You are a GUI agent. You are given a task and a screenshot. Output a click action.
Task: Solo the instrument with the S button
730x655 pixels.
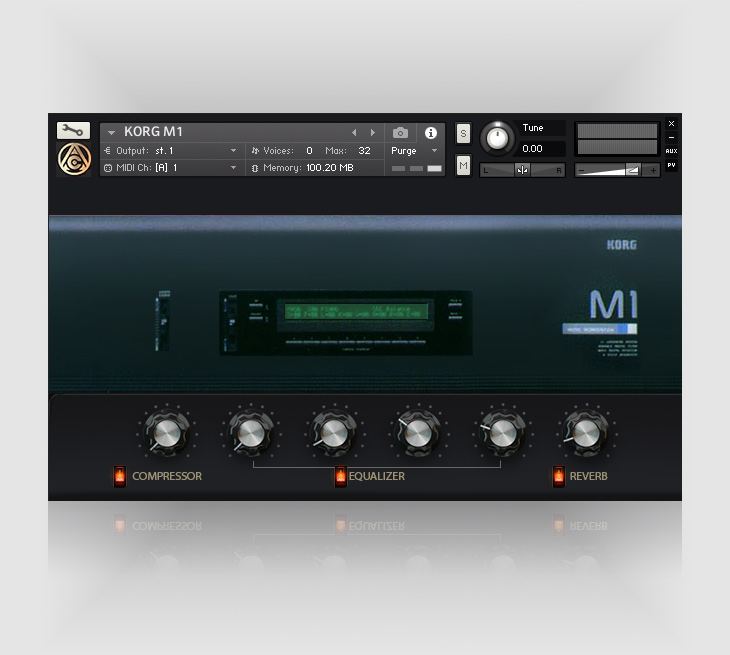463,134
